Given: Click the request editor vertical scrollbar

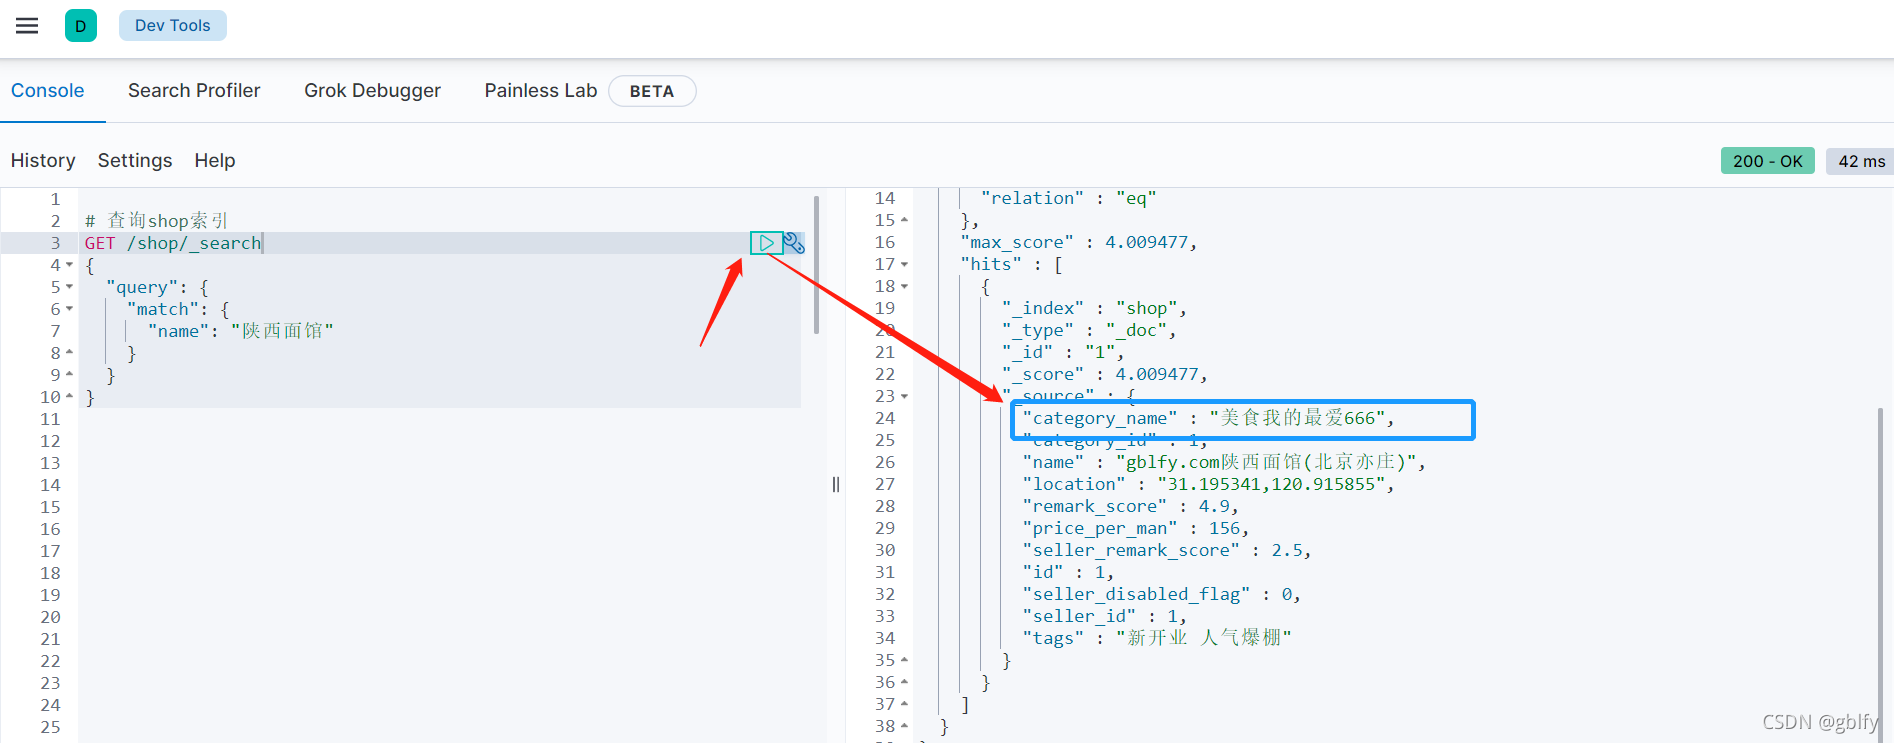Looking at the screenshot, I should tap(816, 265).
